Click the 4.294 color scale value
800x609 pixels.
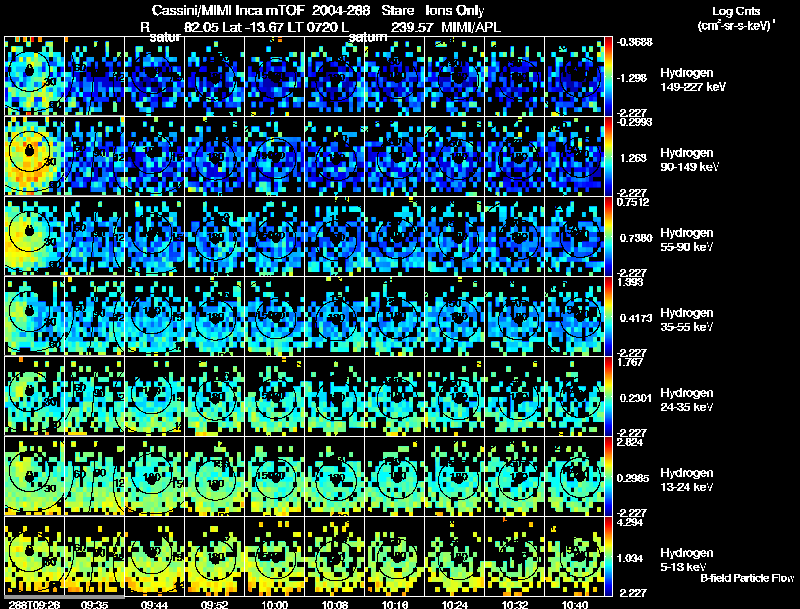click(630, 522)
